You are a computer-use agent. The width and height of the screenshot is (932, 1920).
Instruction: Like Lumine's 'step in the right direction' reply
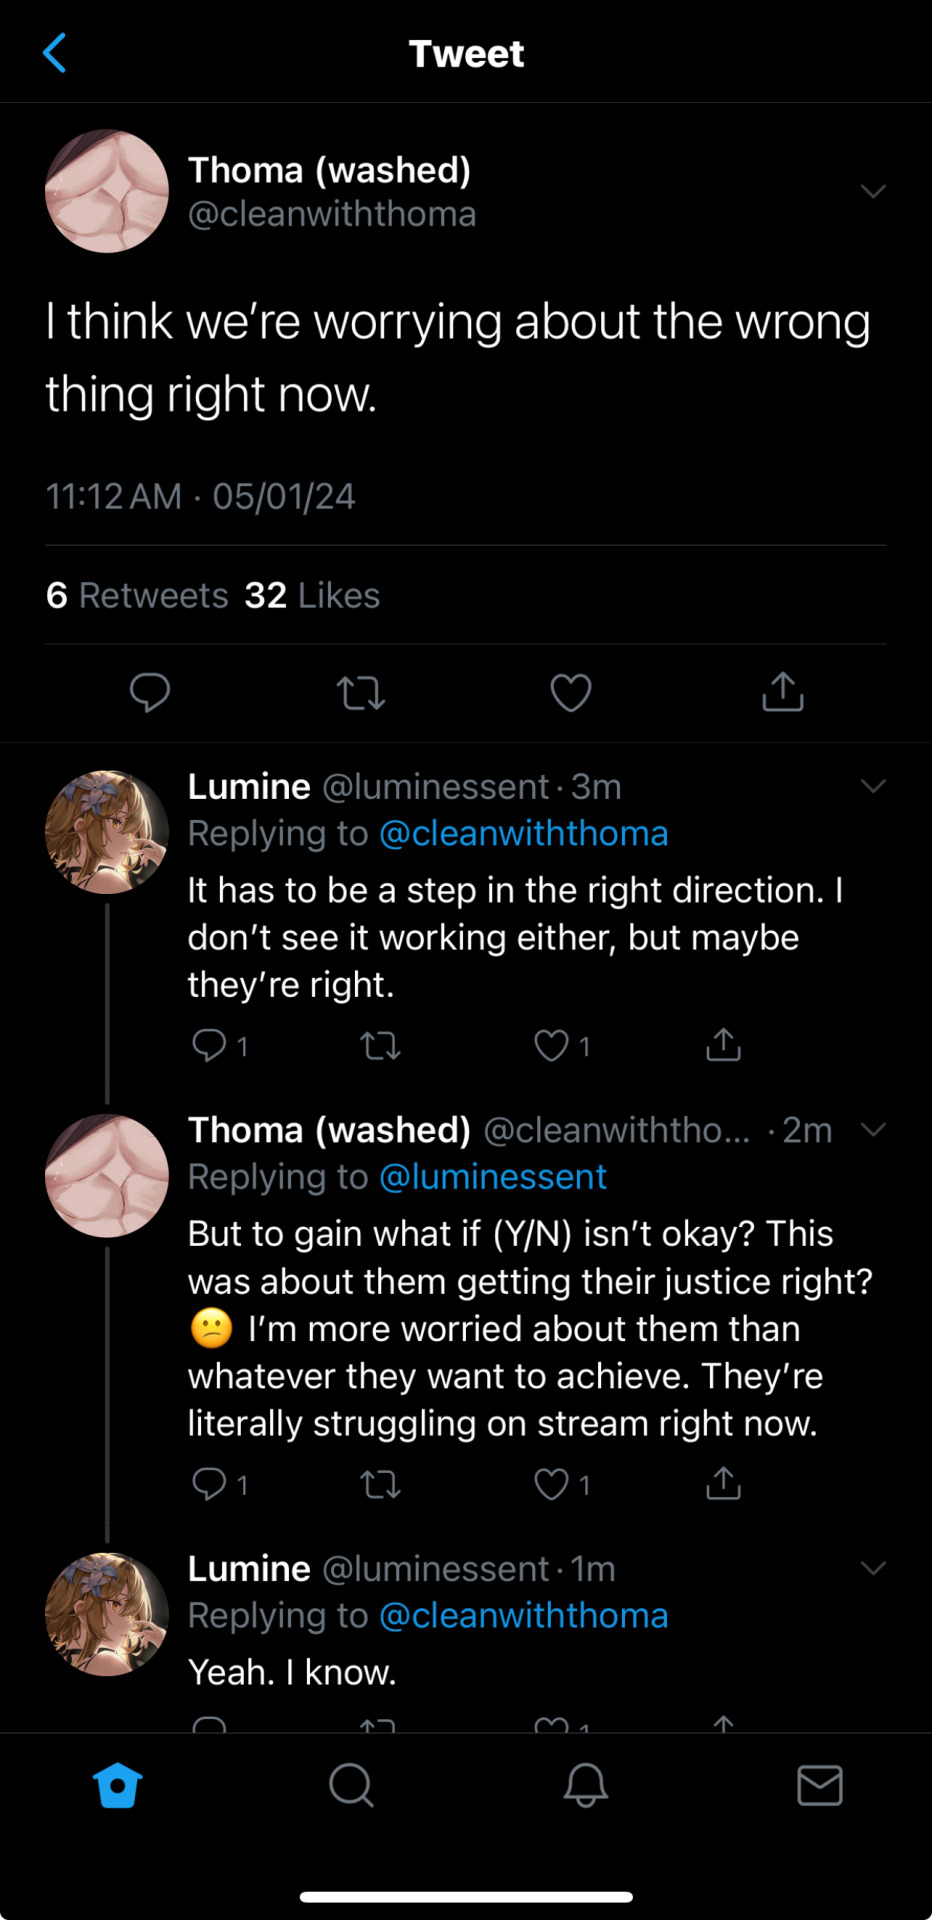(551, 1046)
